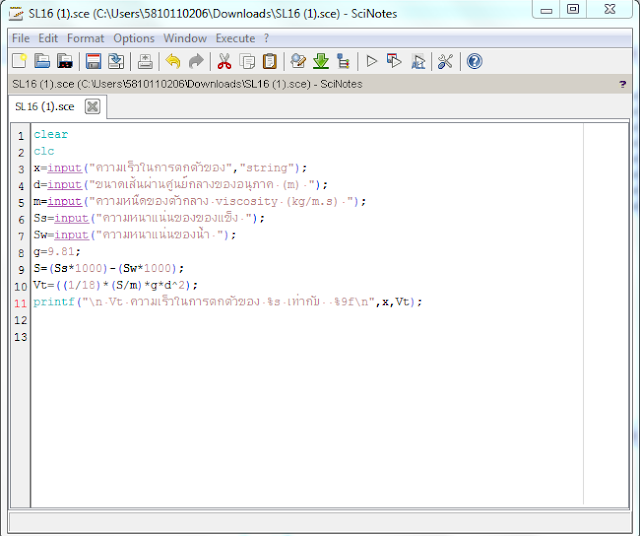Click the d=input call on line 4
Viewport: 640px width, 536px height.
(x=180, y=185)
